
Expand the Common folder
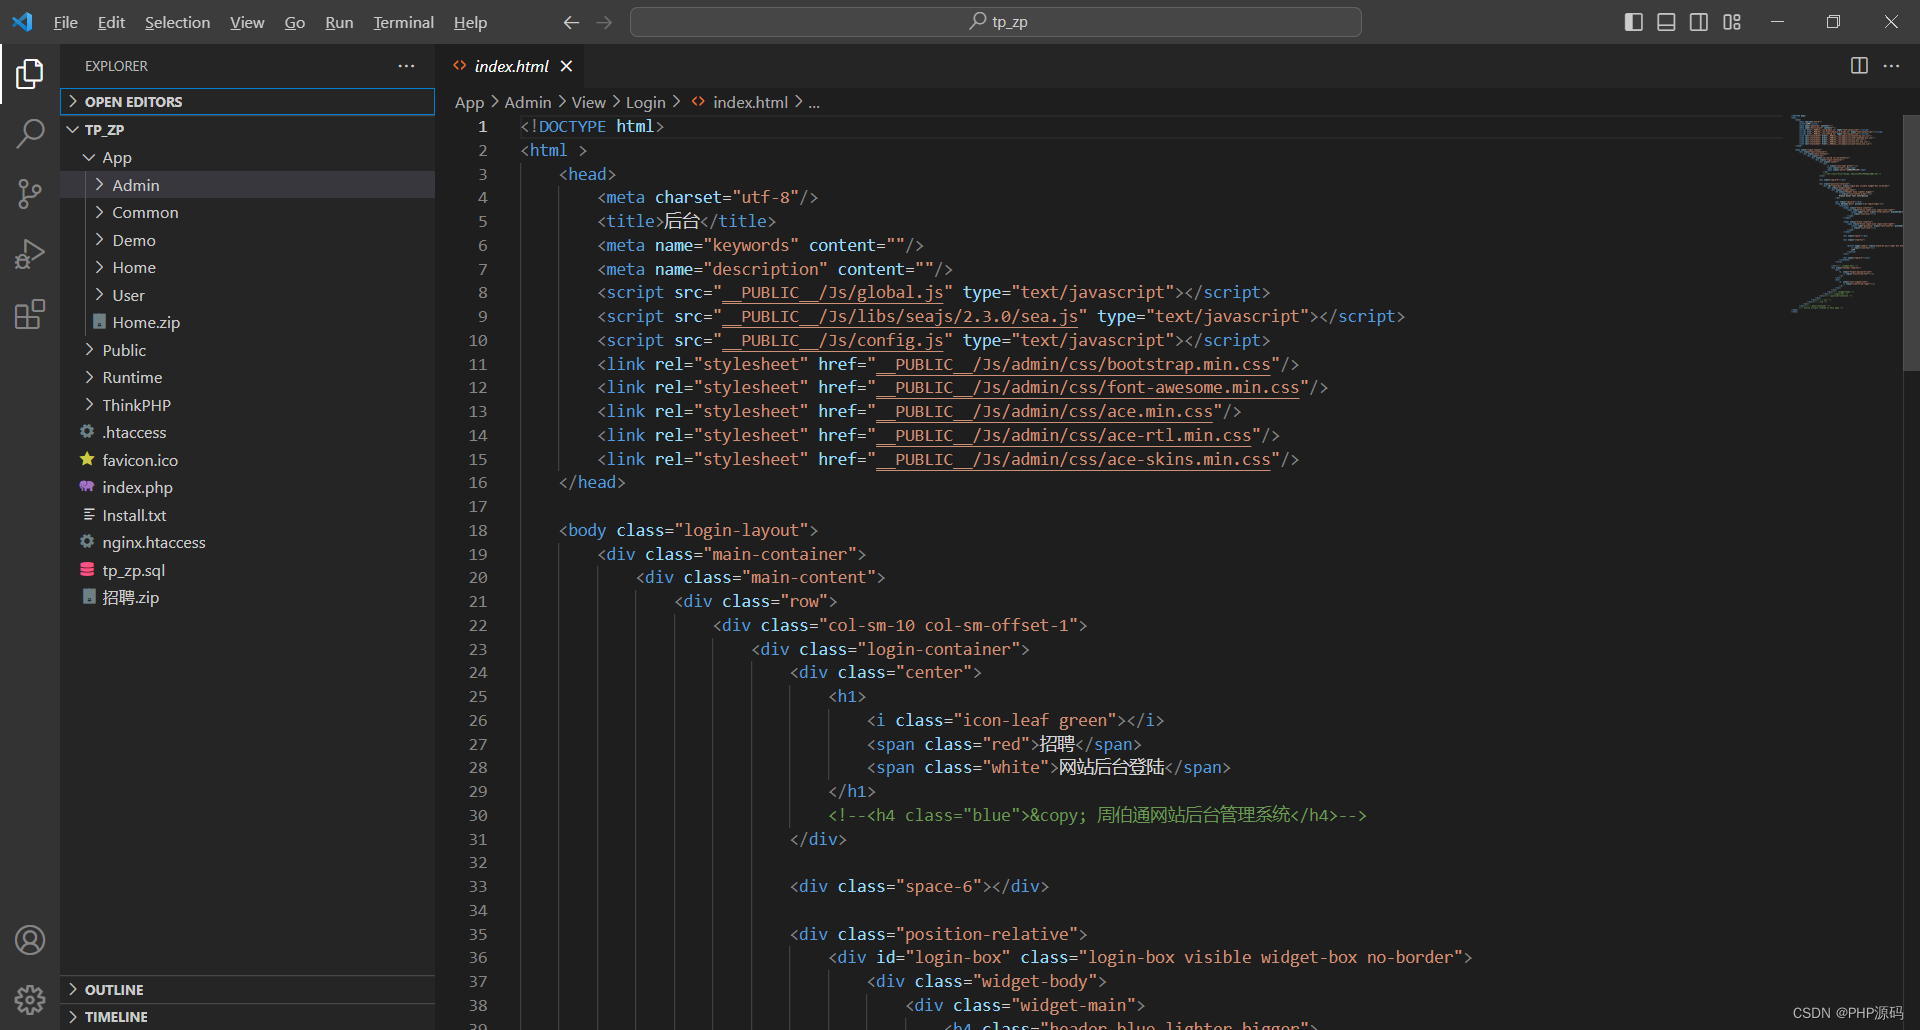tap(247, 212)
